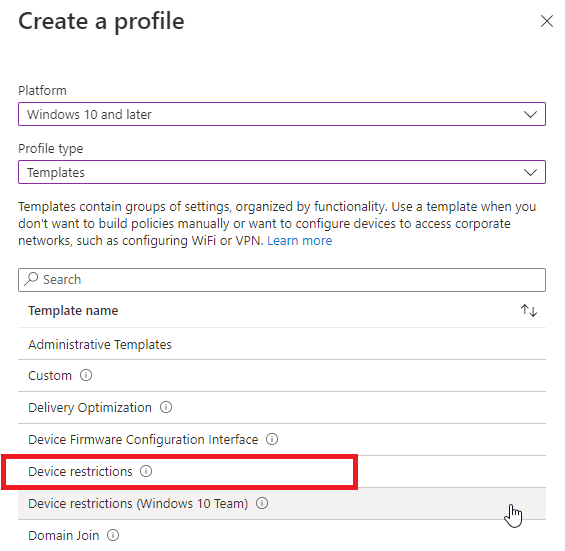Show info for Device Firmware Configuration Interface
Screen dimensions: 565x551
(x=272, y=439)
